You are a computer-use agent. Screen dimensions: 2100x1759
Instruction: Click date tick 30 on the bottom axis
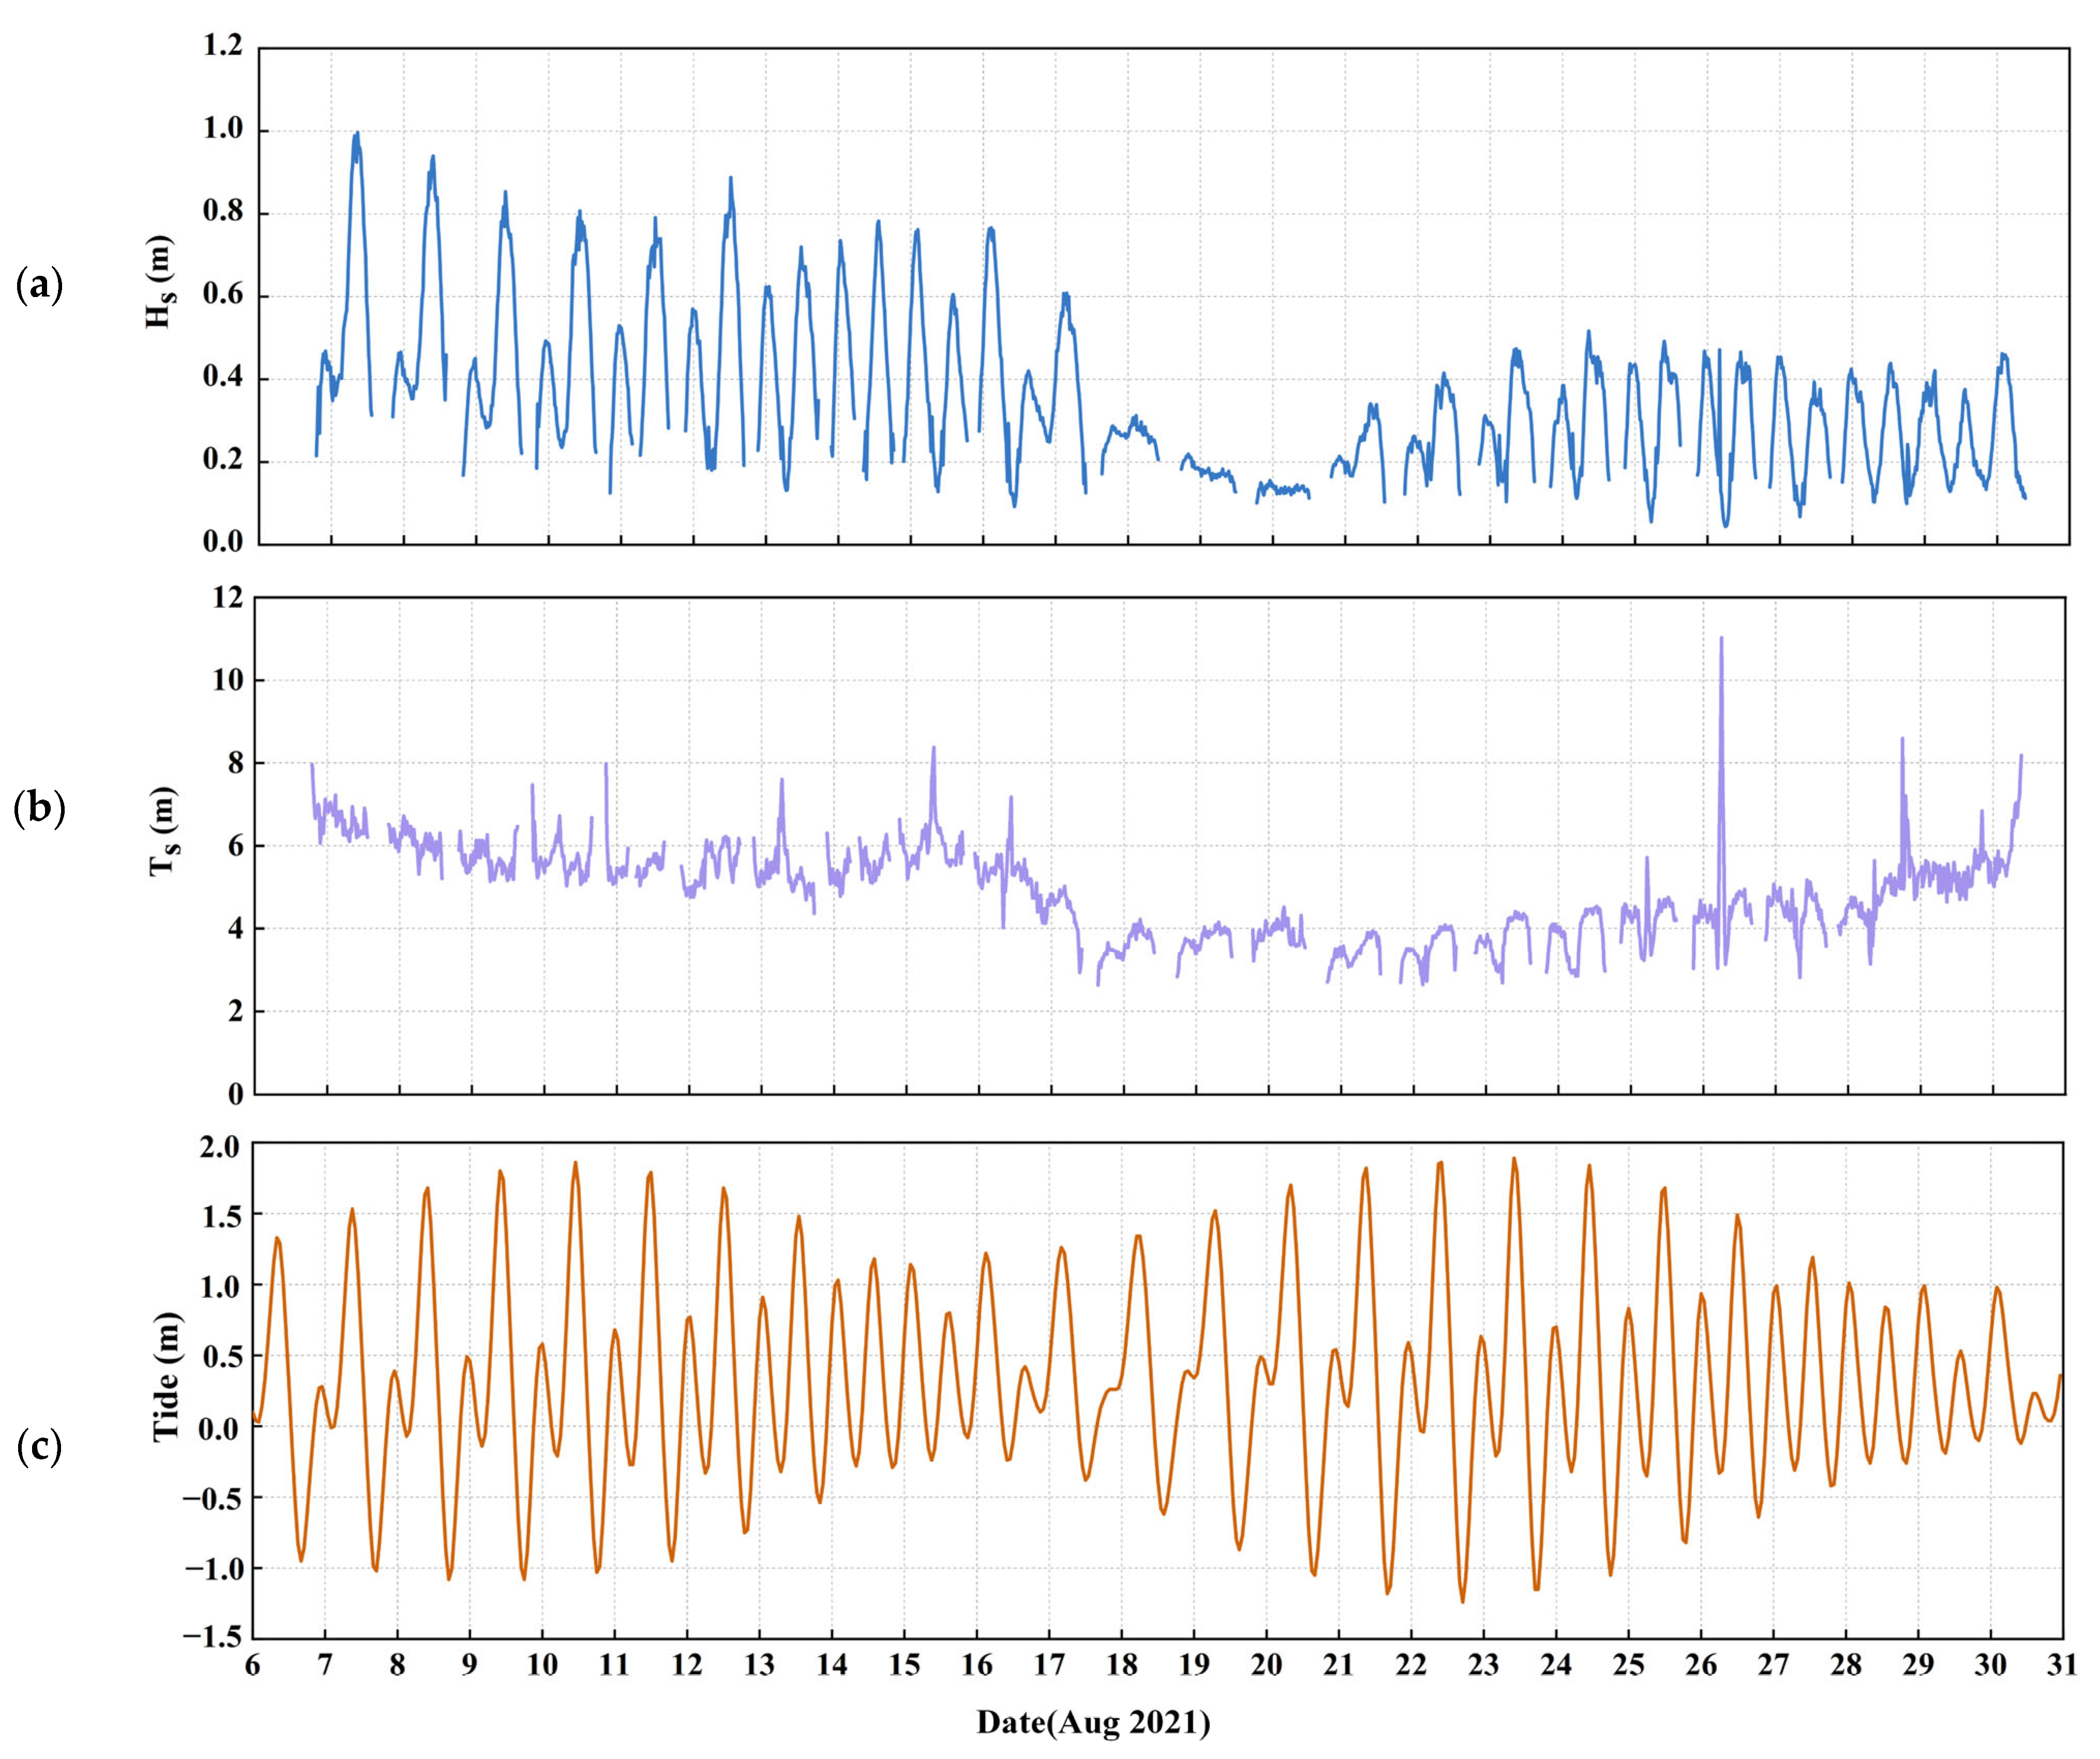click(x=1991, y=1665)
